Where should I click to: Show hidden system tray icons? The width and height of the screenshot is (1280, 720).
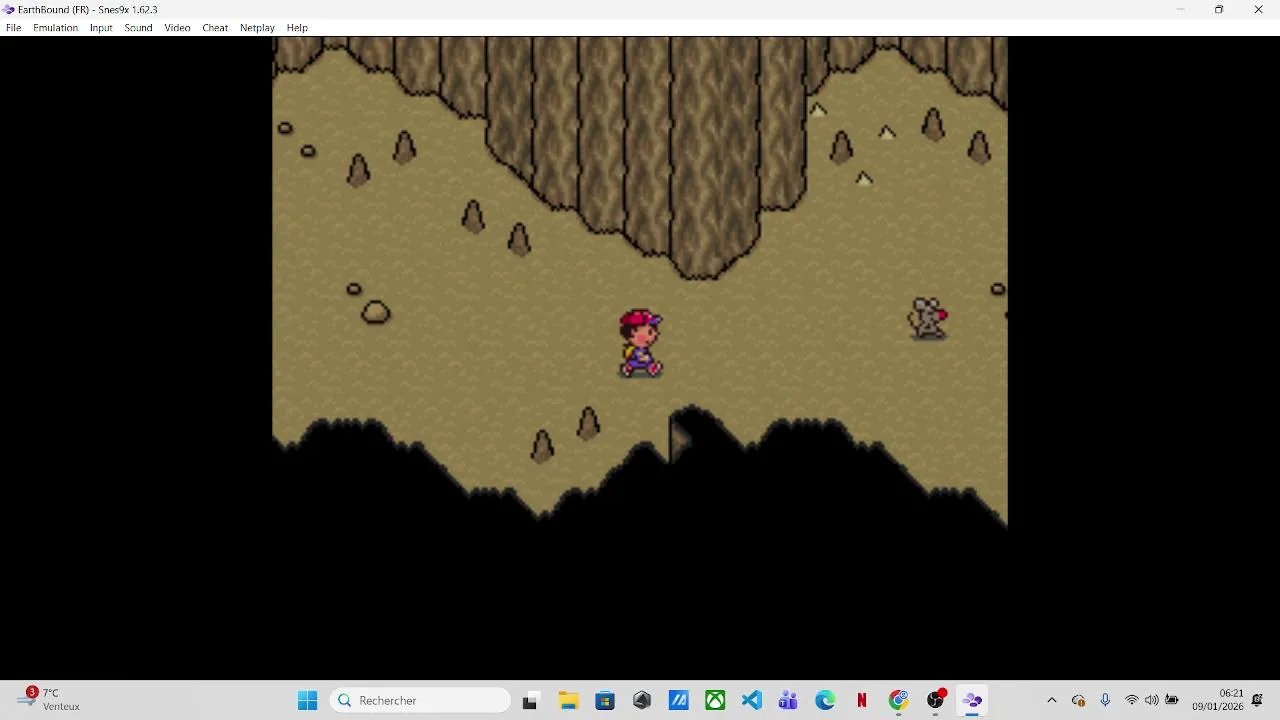1051,701
